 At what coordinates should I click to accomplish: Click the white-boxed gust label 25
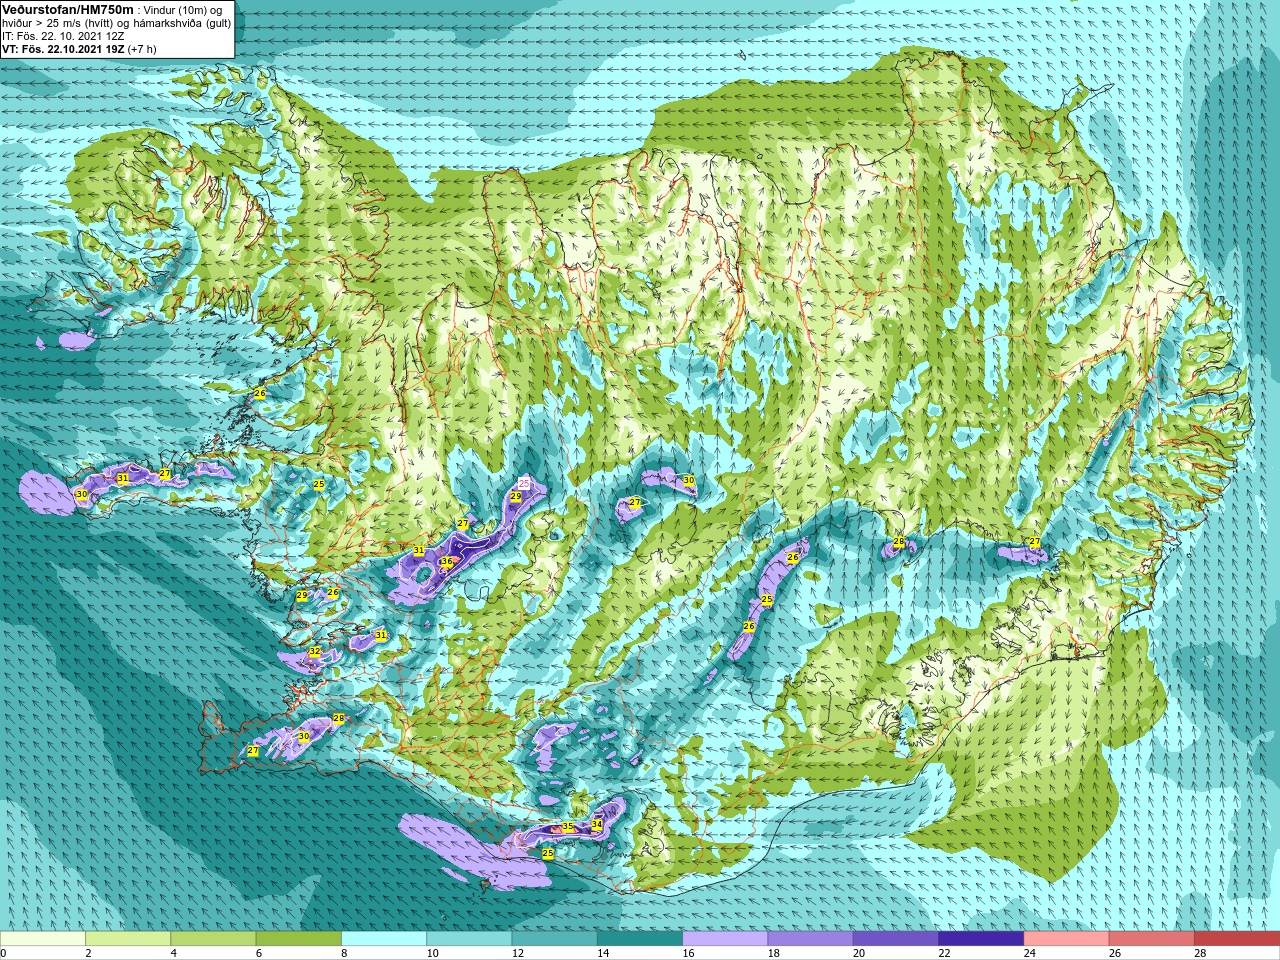pos(524,484)
